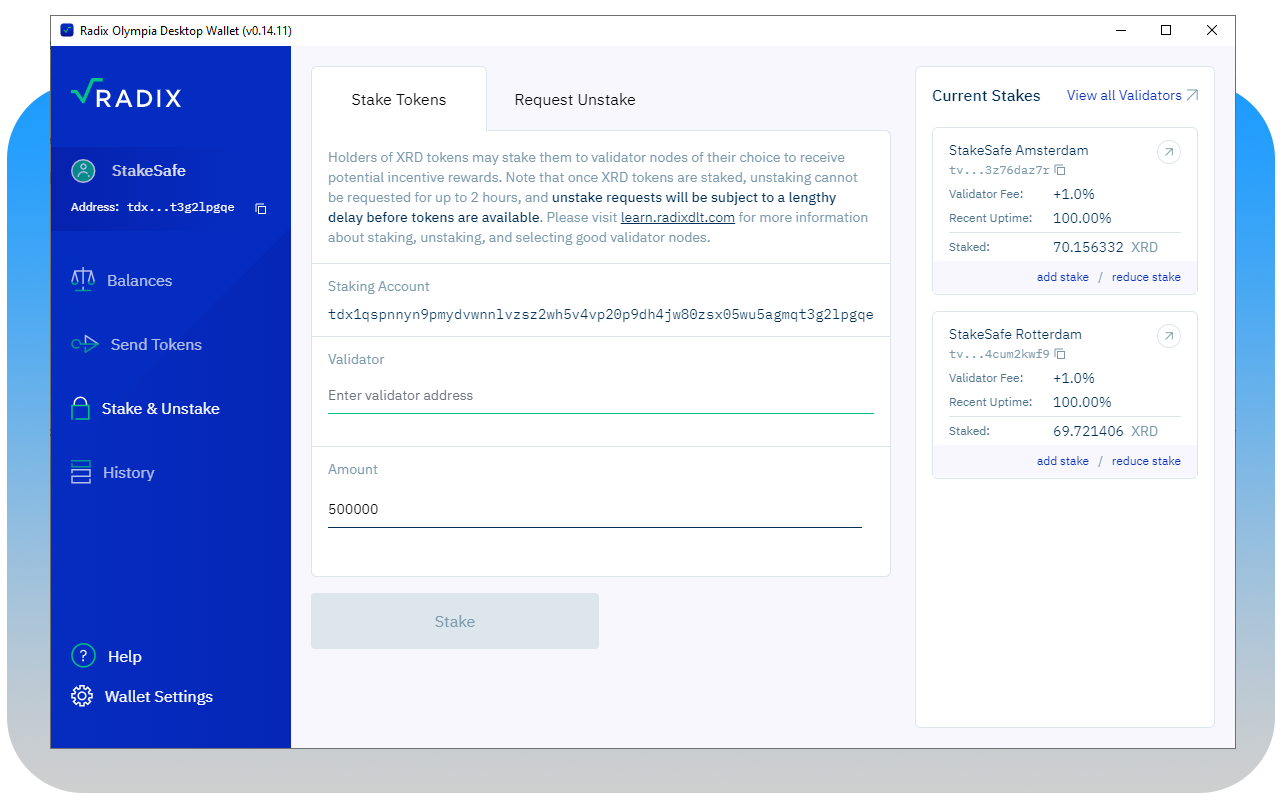
Task: Click the Stake button
Action: (455, 621)
